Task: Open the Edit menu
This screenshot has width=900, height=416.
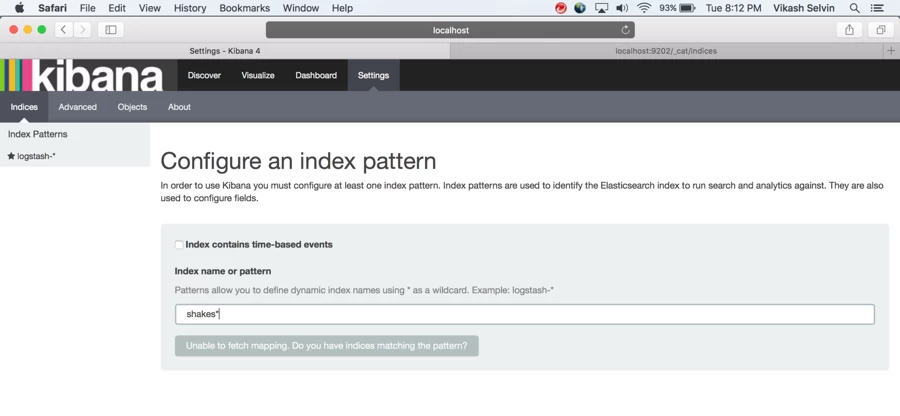Action: click(117, 8)
